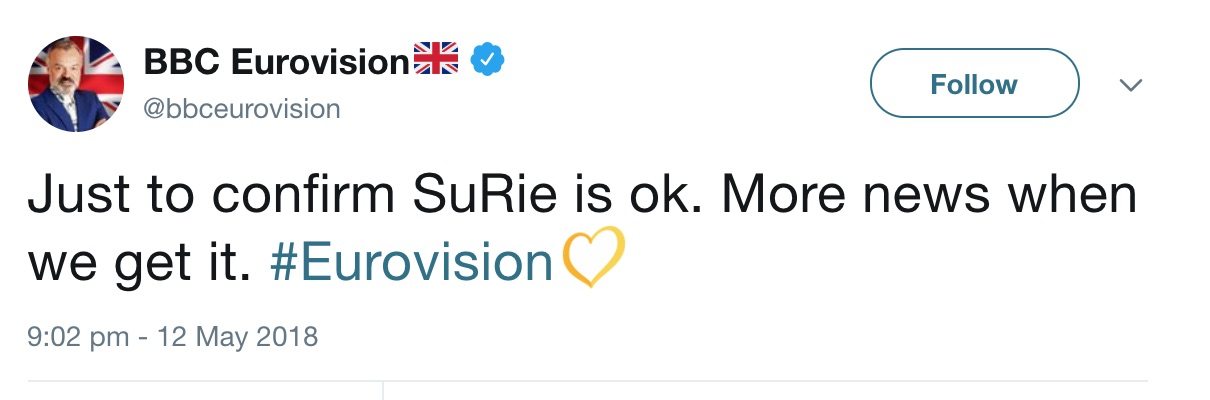Open the @bbceurovision handle link

tap(242, 108)
